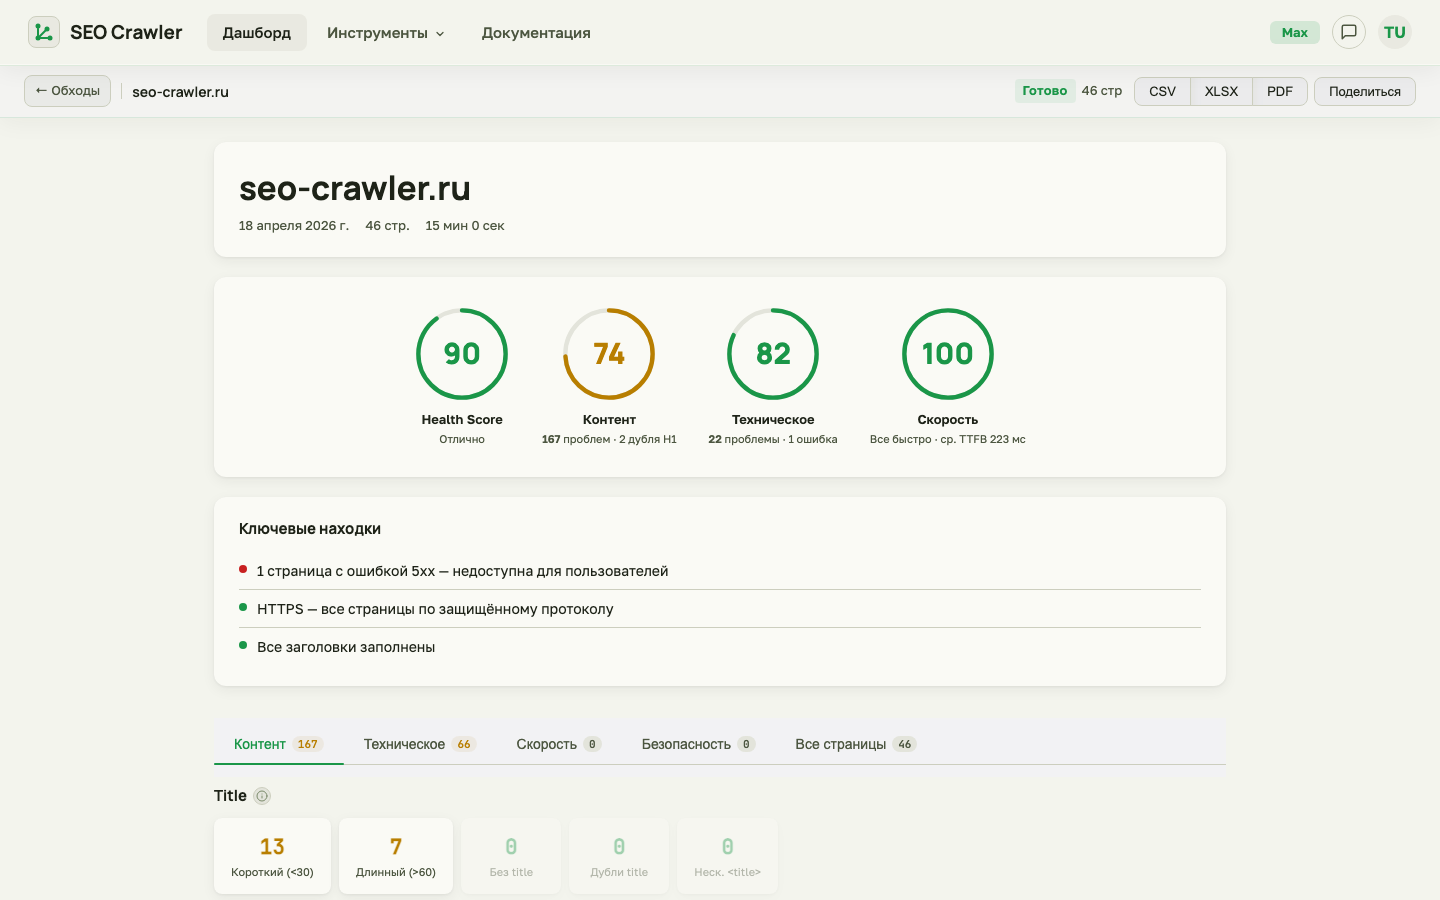Click the ср. TTFB 223 мс text
The width and height of the screenshot is (1440, 900).
983,439
